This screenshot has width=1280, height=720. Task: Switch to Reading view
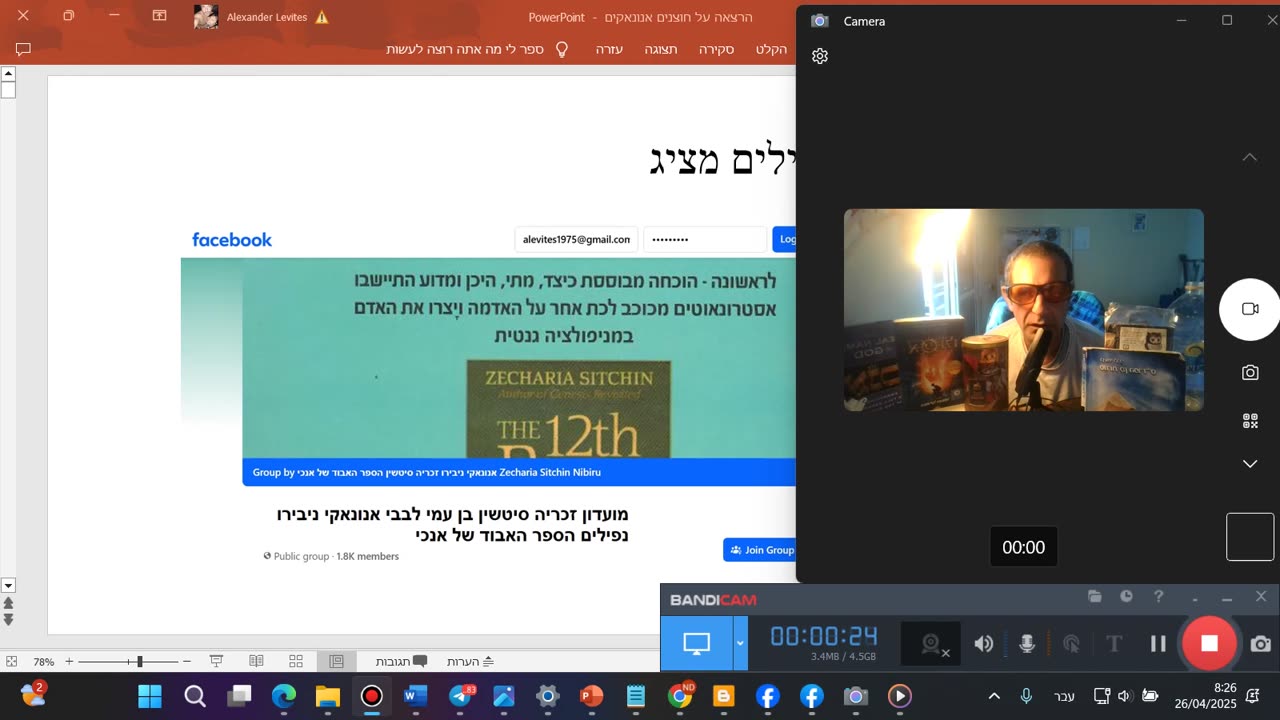[256, 661]
